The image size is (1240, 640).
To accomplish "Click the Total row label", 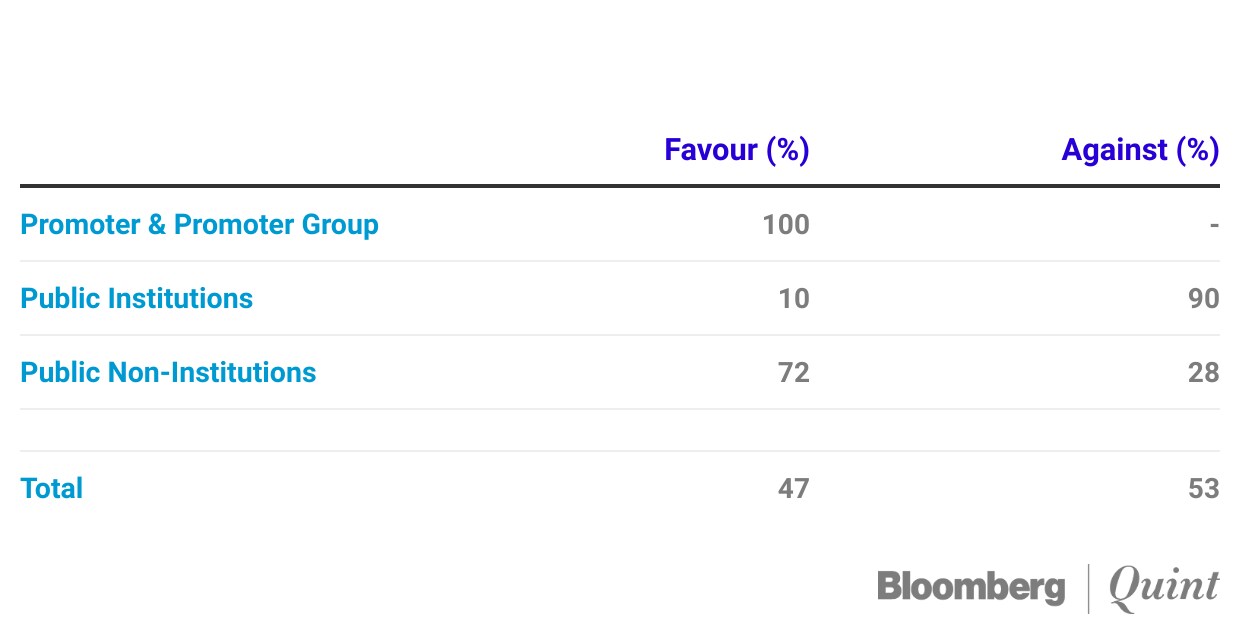I will pyautogui.click(x=51, y=488).
